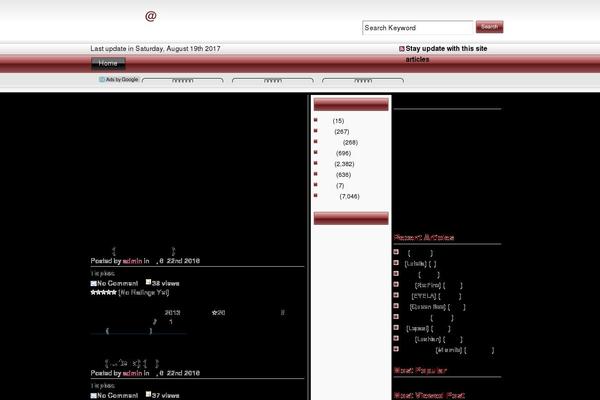Focus the Search Keyword field
600x400 pixels.
coord(417,28)
